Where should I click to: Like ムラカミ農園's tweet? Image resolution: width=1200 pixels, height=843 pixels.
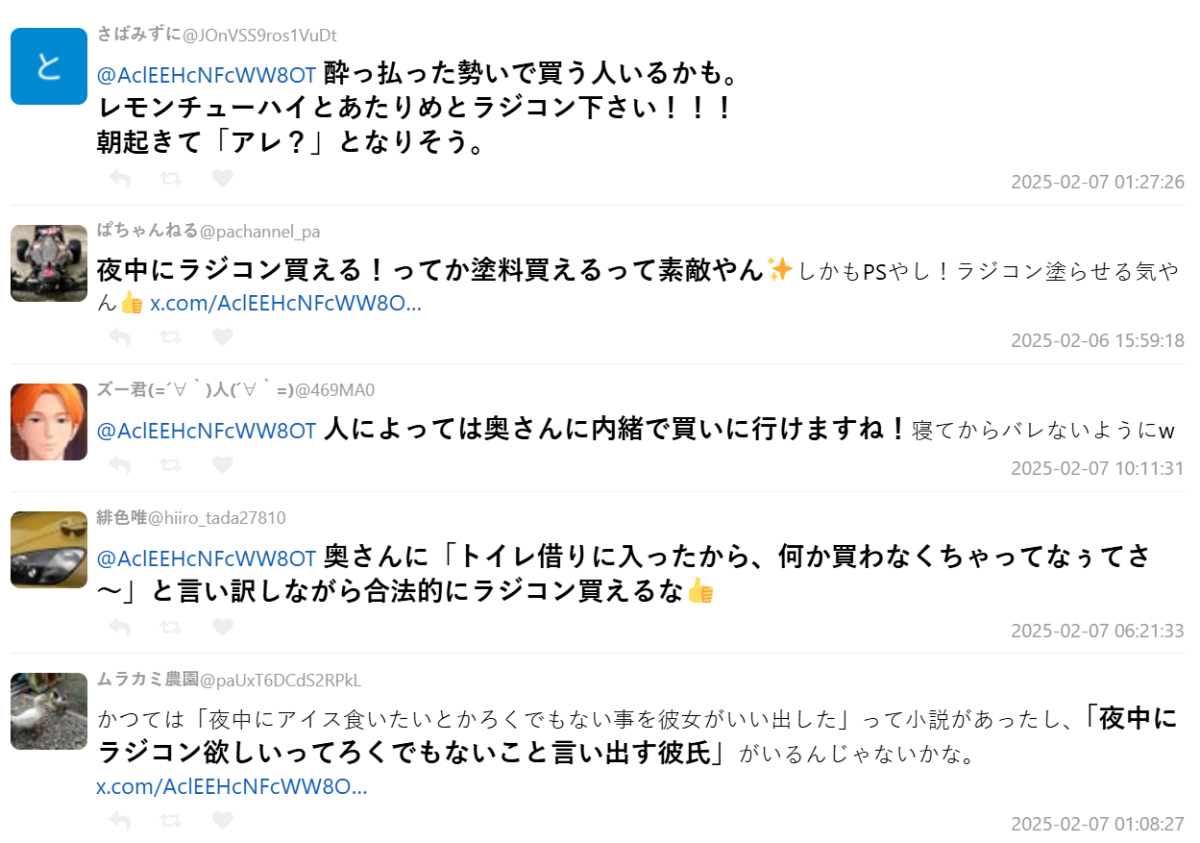click(x=222, y=821)
